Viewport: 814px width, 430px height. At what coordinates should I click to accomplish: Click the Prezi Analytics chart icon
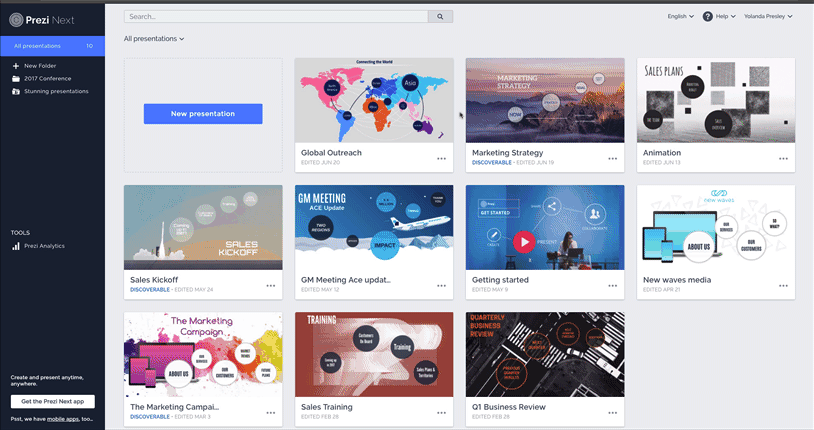(x=16, y=244)
